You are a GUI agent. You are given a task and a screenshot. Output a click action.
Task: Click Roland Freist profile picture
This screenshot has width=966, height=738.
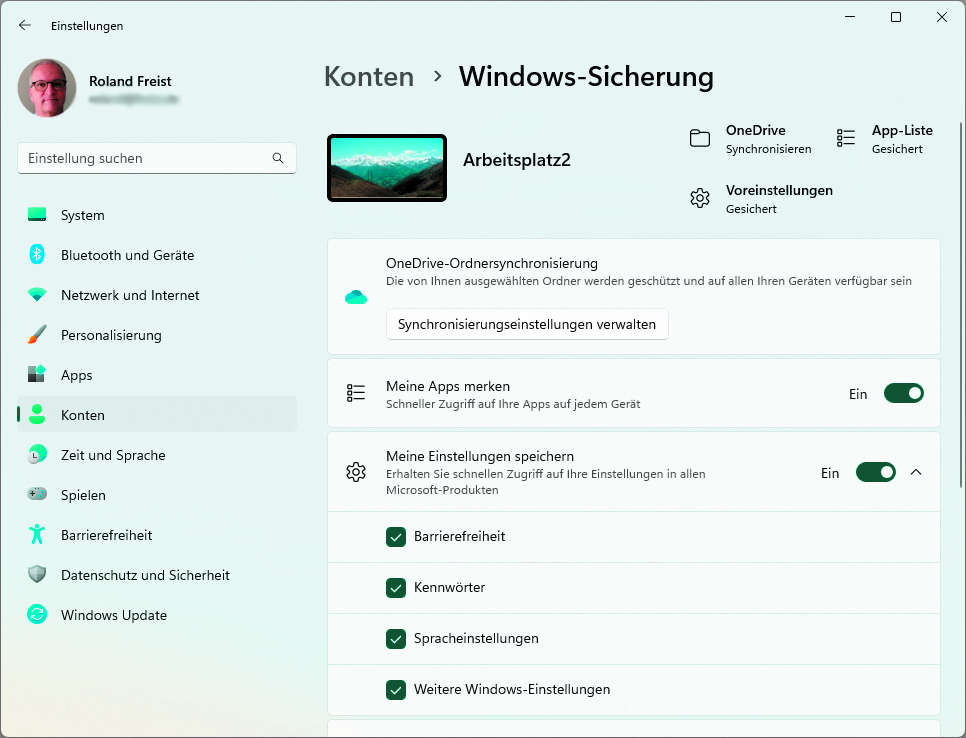47,88
